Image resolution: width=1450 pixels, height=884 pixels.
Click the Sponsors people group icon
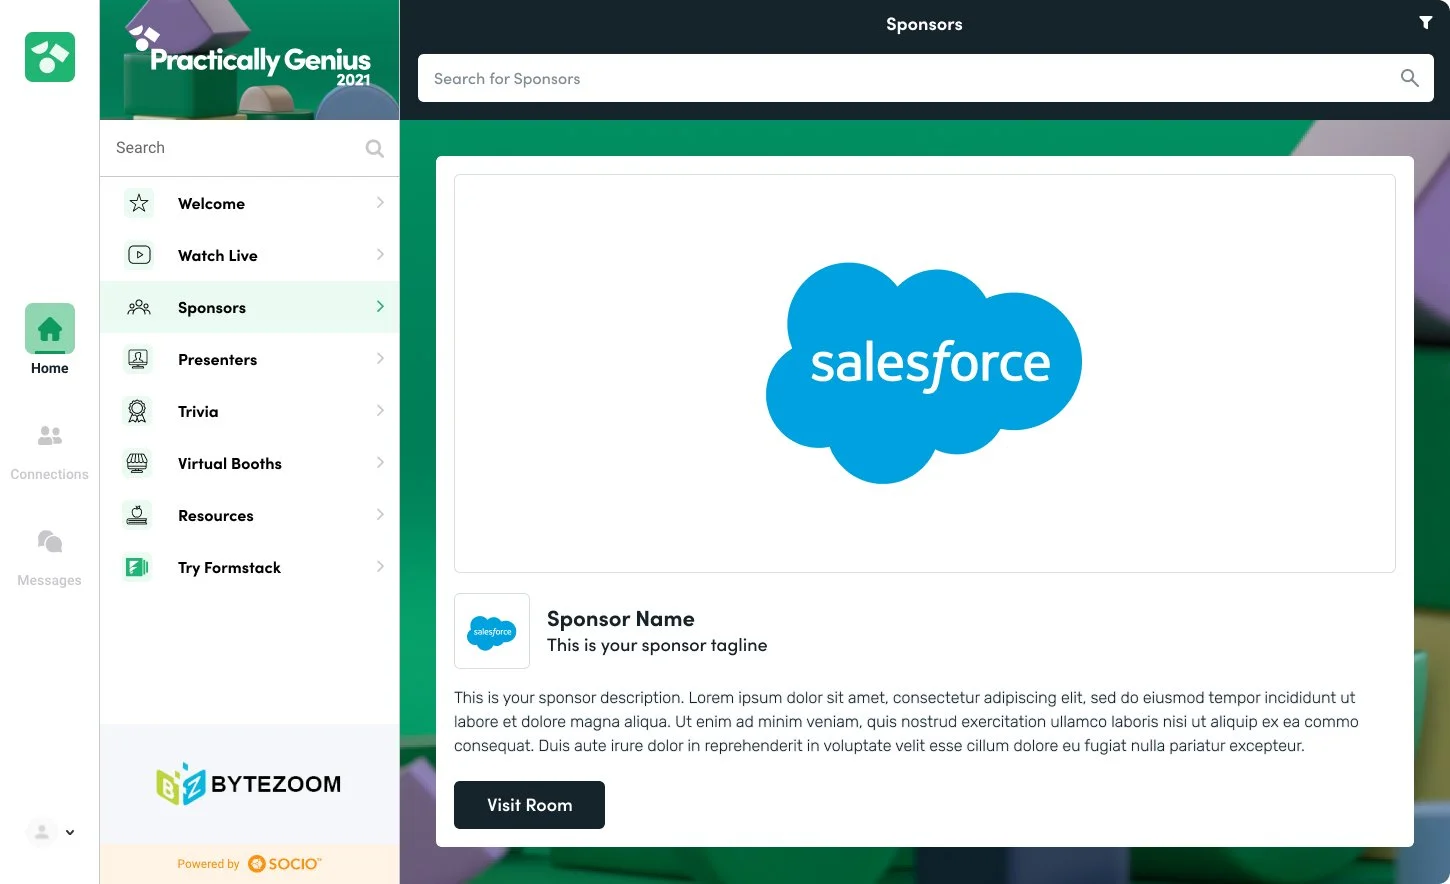click(138, 307)
